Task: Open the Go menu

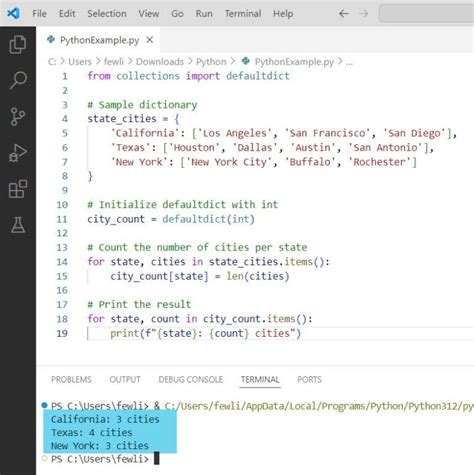Action: (177, 14)
